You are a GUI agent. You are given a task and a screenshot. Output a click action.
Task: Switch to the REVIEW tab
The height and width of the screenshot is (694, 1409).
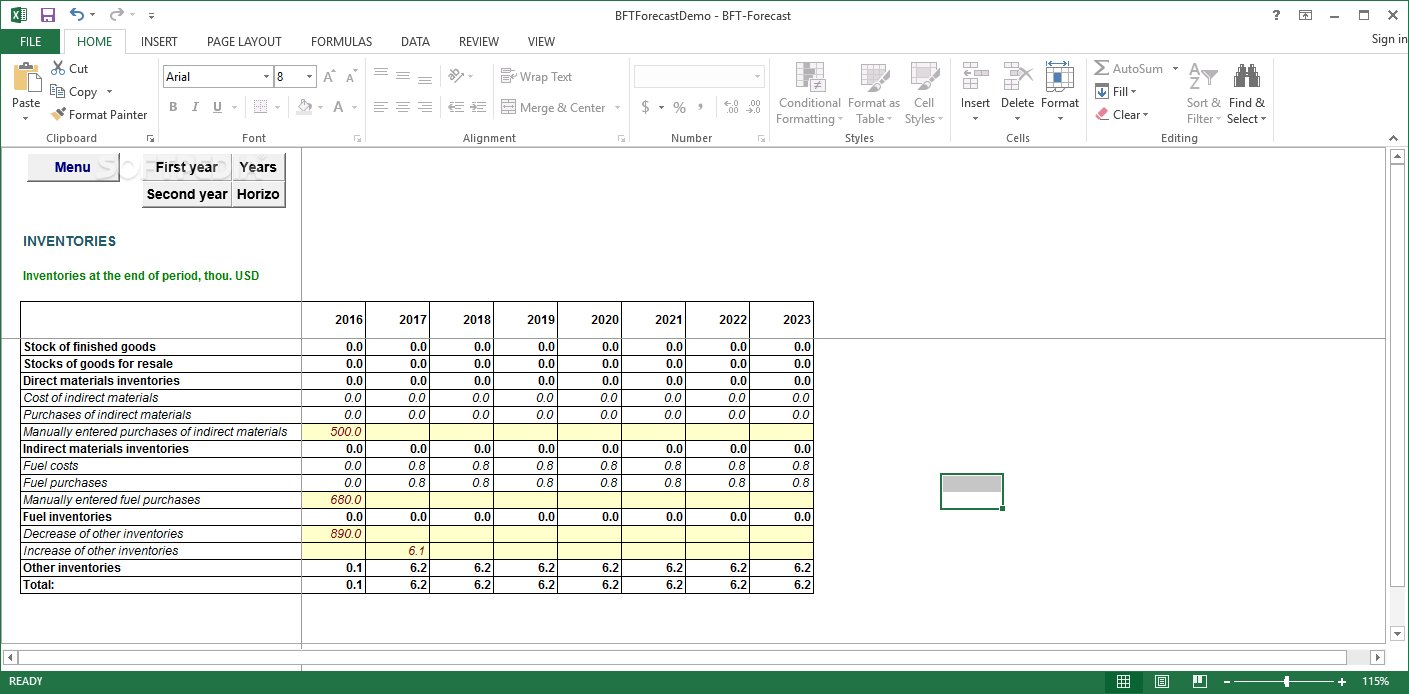(479, 41)
